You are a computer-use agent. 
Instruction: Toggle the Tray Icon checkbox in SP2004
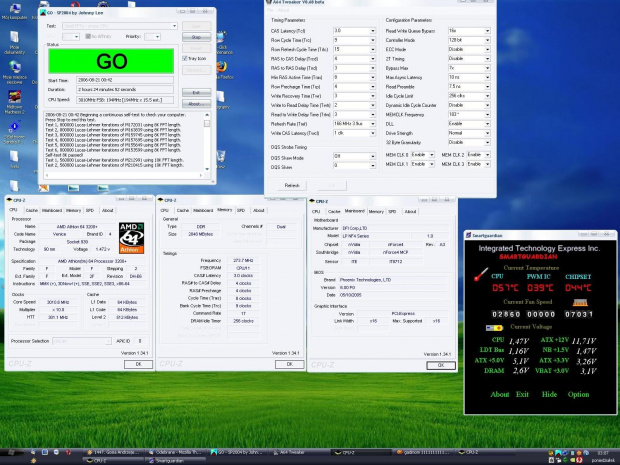tap(185, 59)
